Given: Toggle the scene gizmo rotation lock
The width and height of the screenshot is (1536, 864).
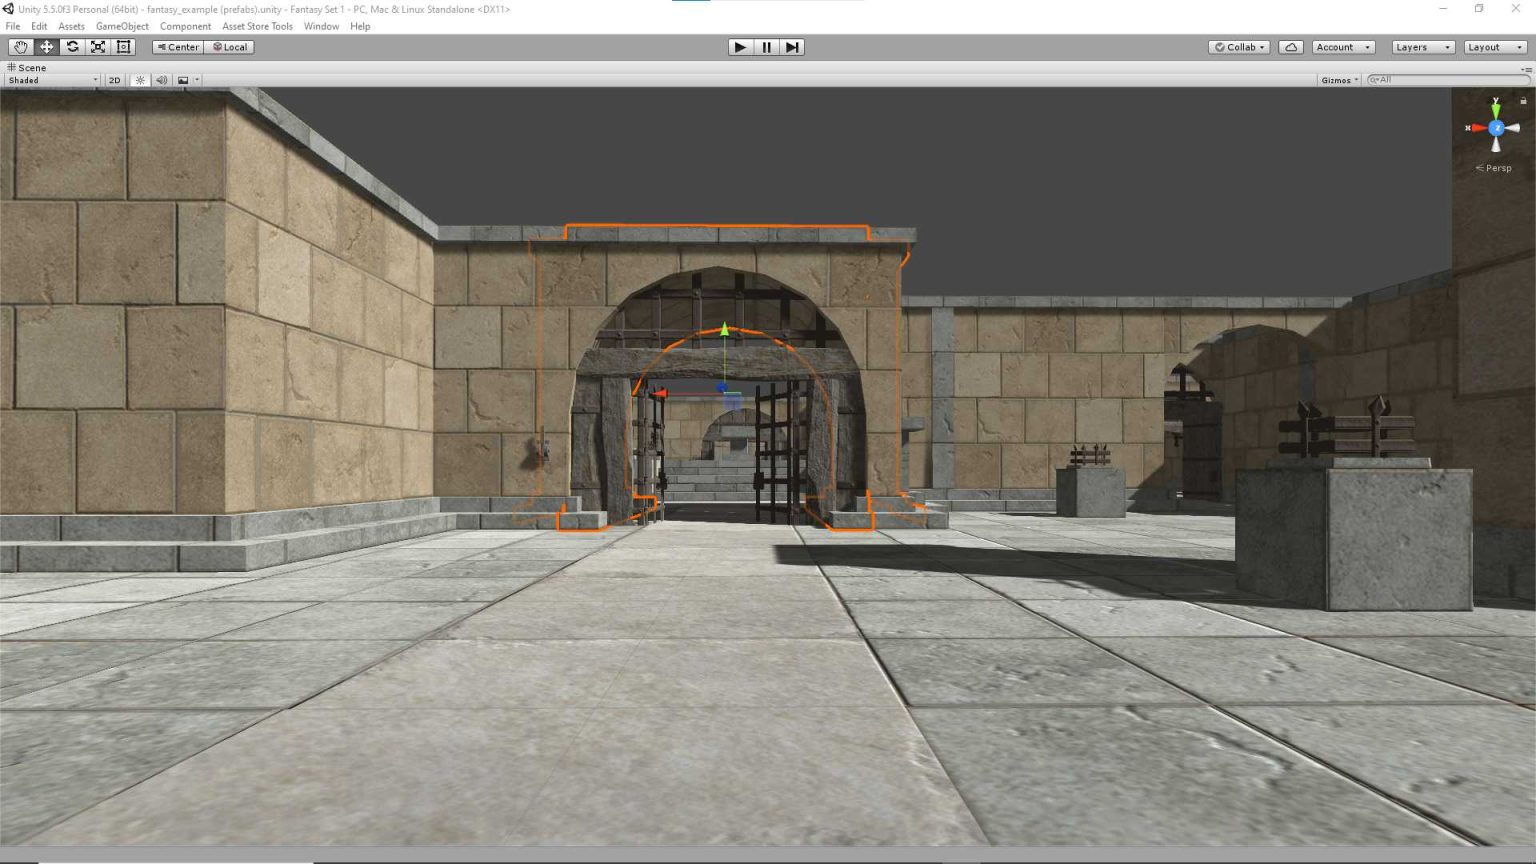Looking at the screenshot, I should pos(1523,101).
